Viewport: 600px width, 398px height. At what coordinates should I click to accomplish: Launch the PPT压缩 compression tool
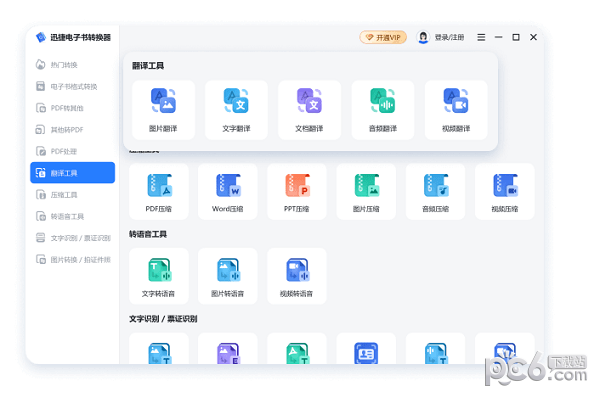click(297, 192)
